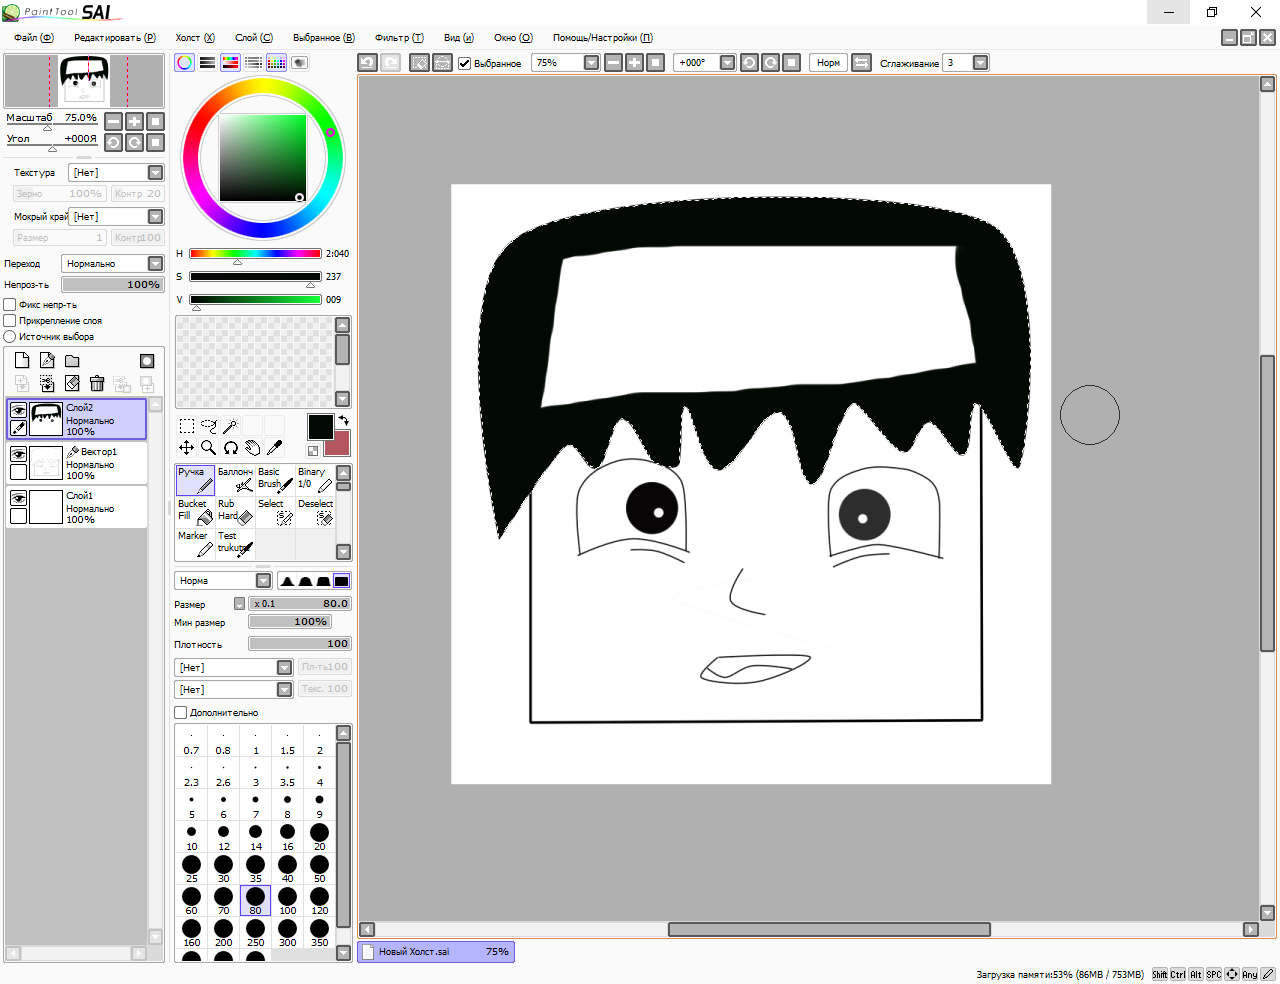The image size is (1280, 984).
Task: Open the Переход blending mode dropdown
Action: click(112, 264)
